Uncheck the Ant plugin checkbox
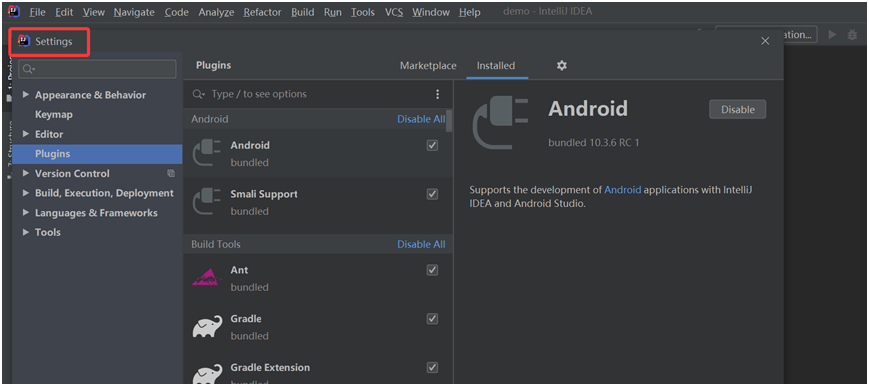The height and width of the screenshot is (386, 869). pyautogui.click(x=432, y=270)
